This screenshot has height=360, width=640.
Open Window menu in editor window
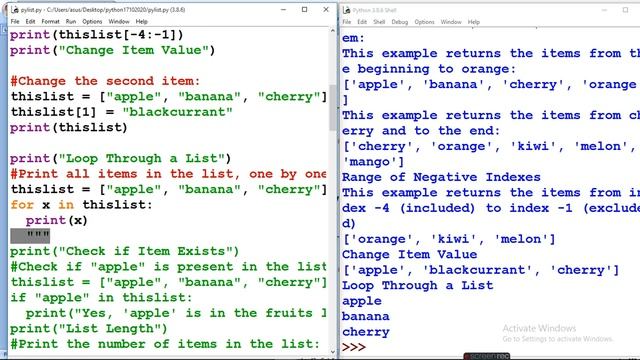click(119, 22)
